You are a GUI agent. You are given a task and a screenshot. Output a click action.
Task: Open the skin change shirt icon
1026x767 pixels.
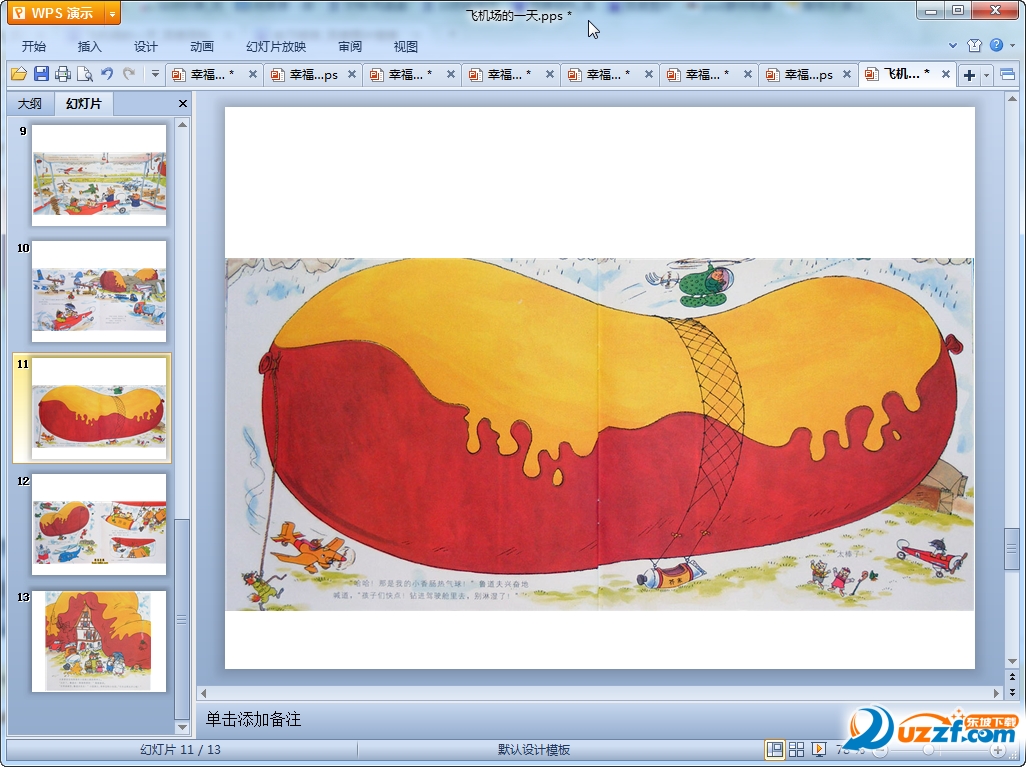click(x=974, y=45)
